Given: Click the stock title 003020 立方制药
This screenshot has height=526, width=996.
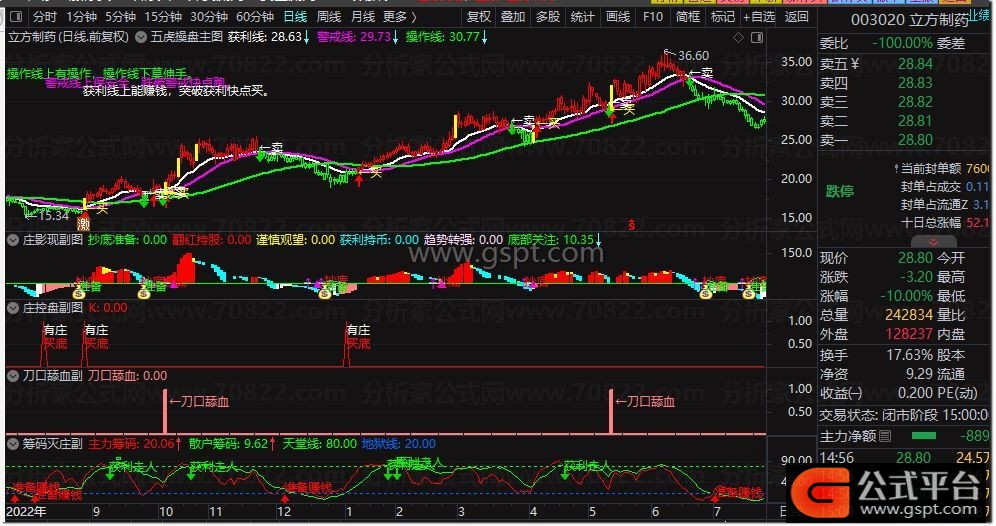Looking at the screenshot, I should [910, 20].
